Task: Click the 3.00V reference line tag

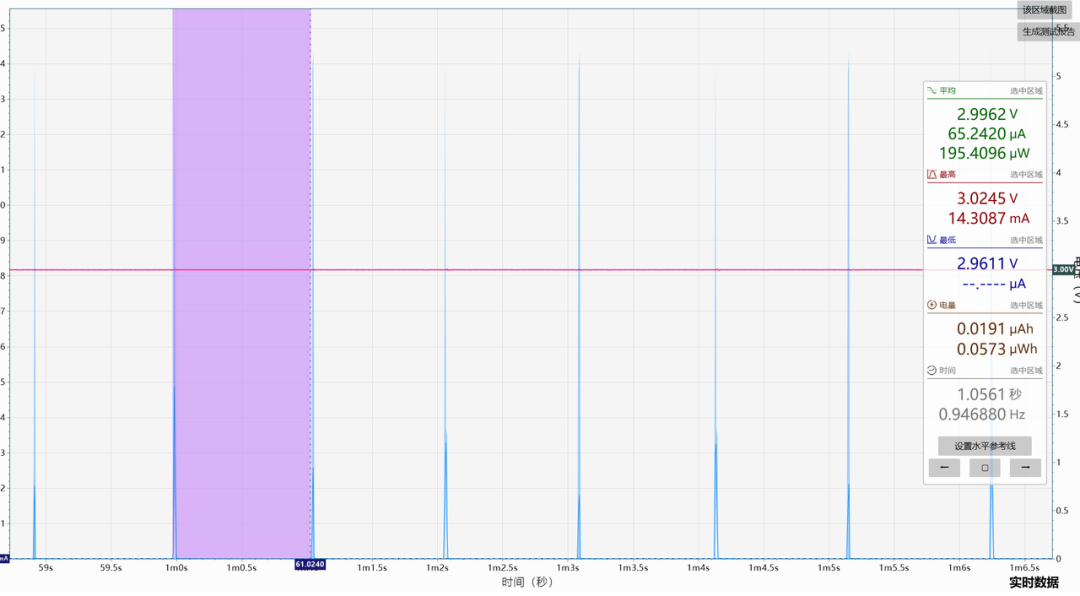Action: 1062,269
